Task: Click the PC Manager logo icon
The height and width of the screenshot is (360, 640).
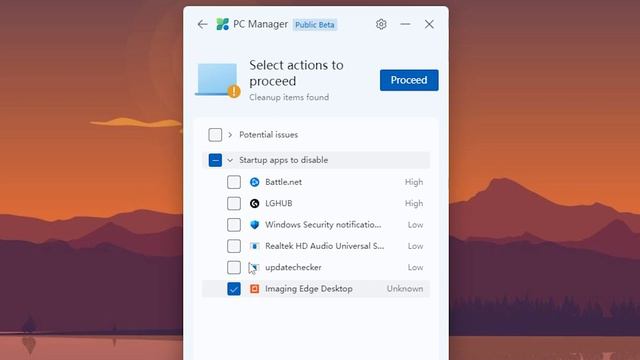Action: click(x=222, y=24)
